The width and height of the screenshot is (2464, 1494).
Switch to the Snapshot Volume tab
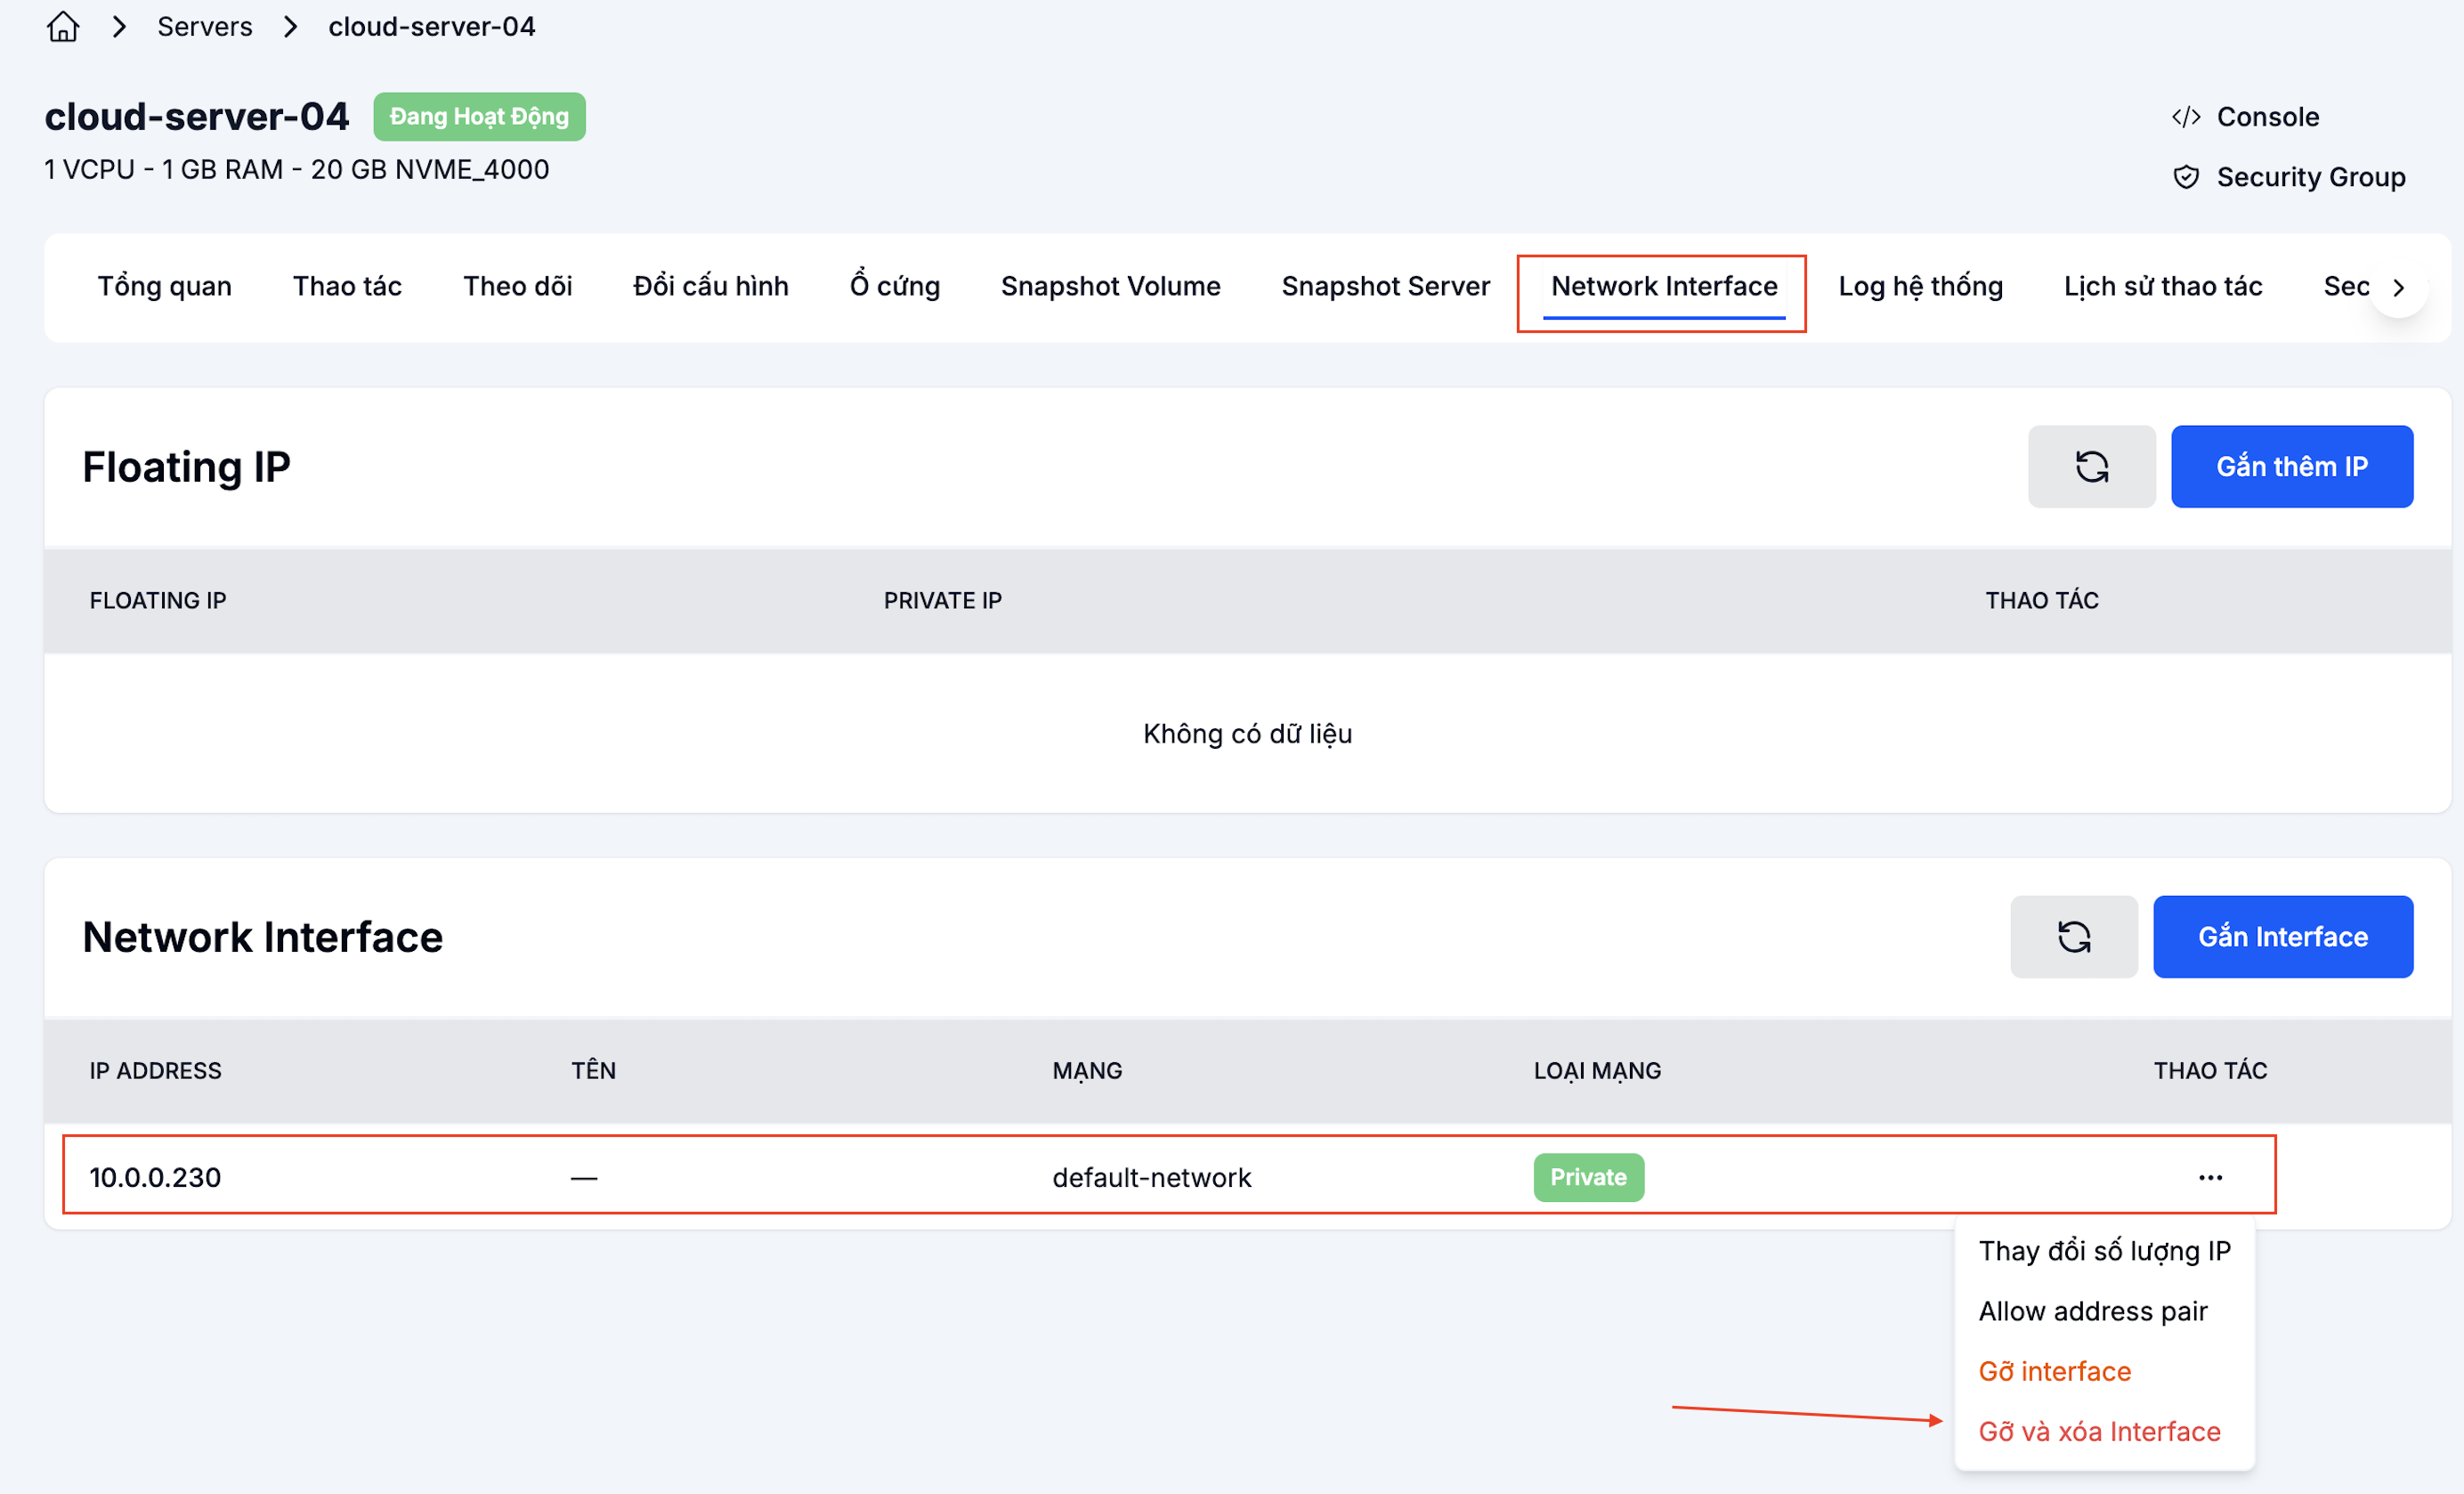click(x=1111, y=286)
